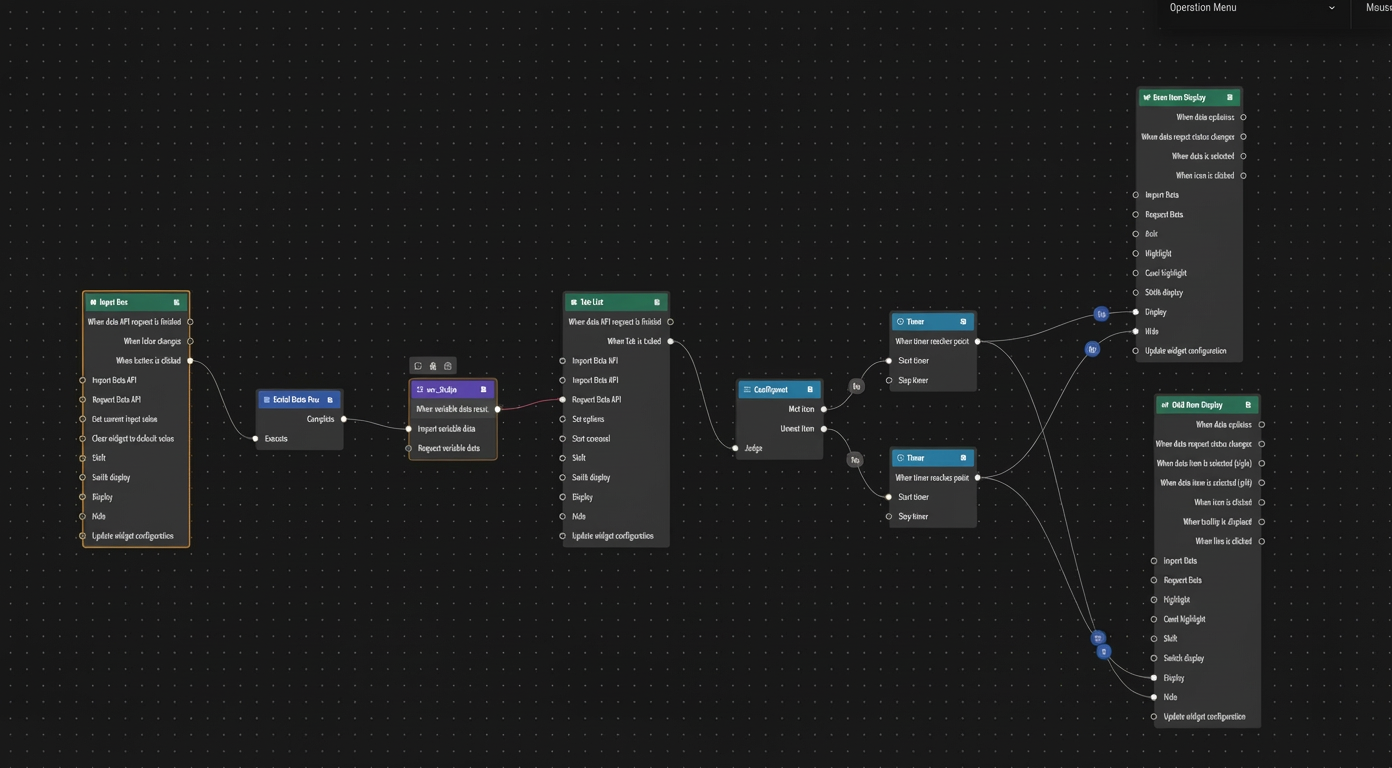Screen dimensions: 1392x768
Task: Click the icon at right end of Condition node header
Action: pos(810,390)
